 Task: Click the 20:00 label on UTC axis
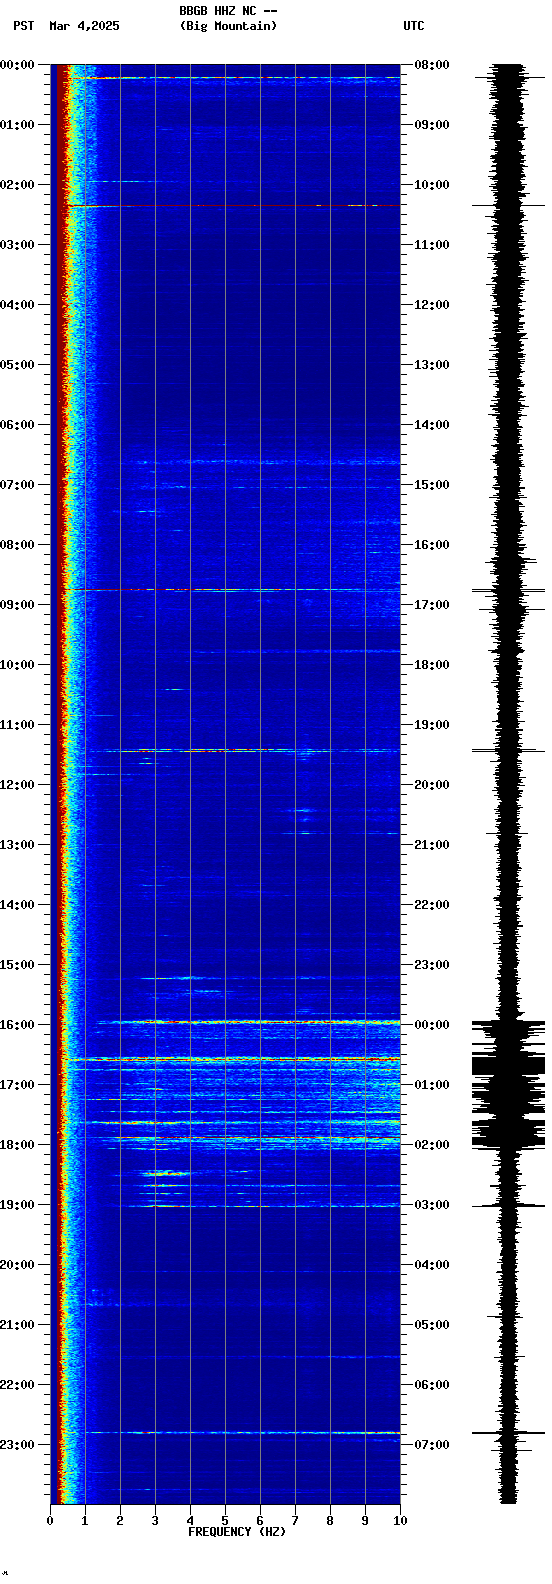click(x=432, y=785)
